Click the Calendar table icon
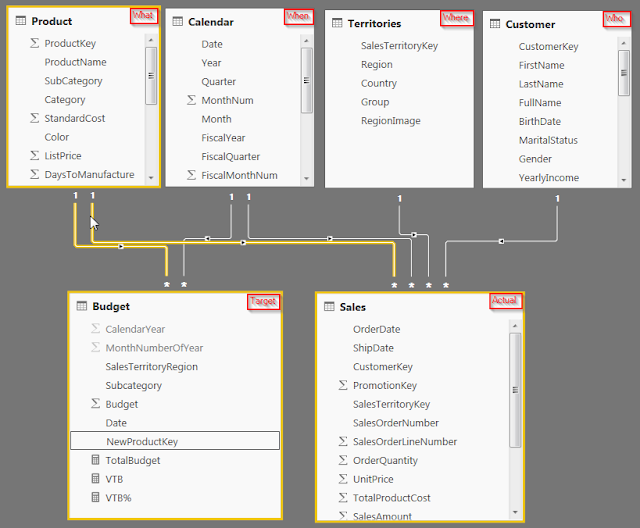 [178, 21]
